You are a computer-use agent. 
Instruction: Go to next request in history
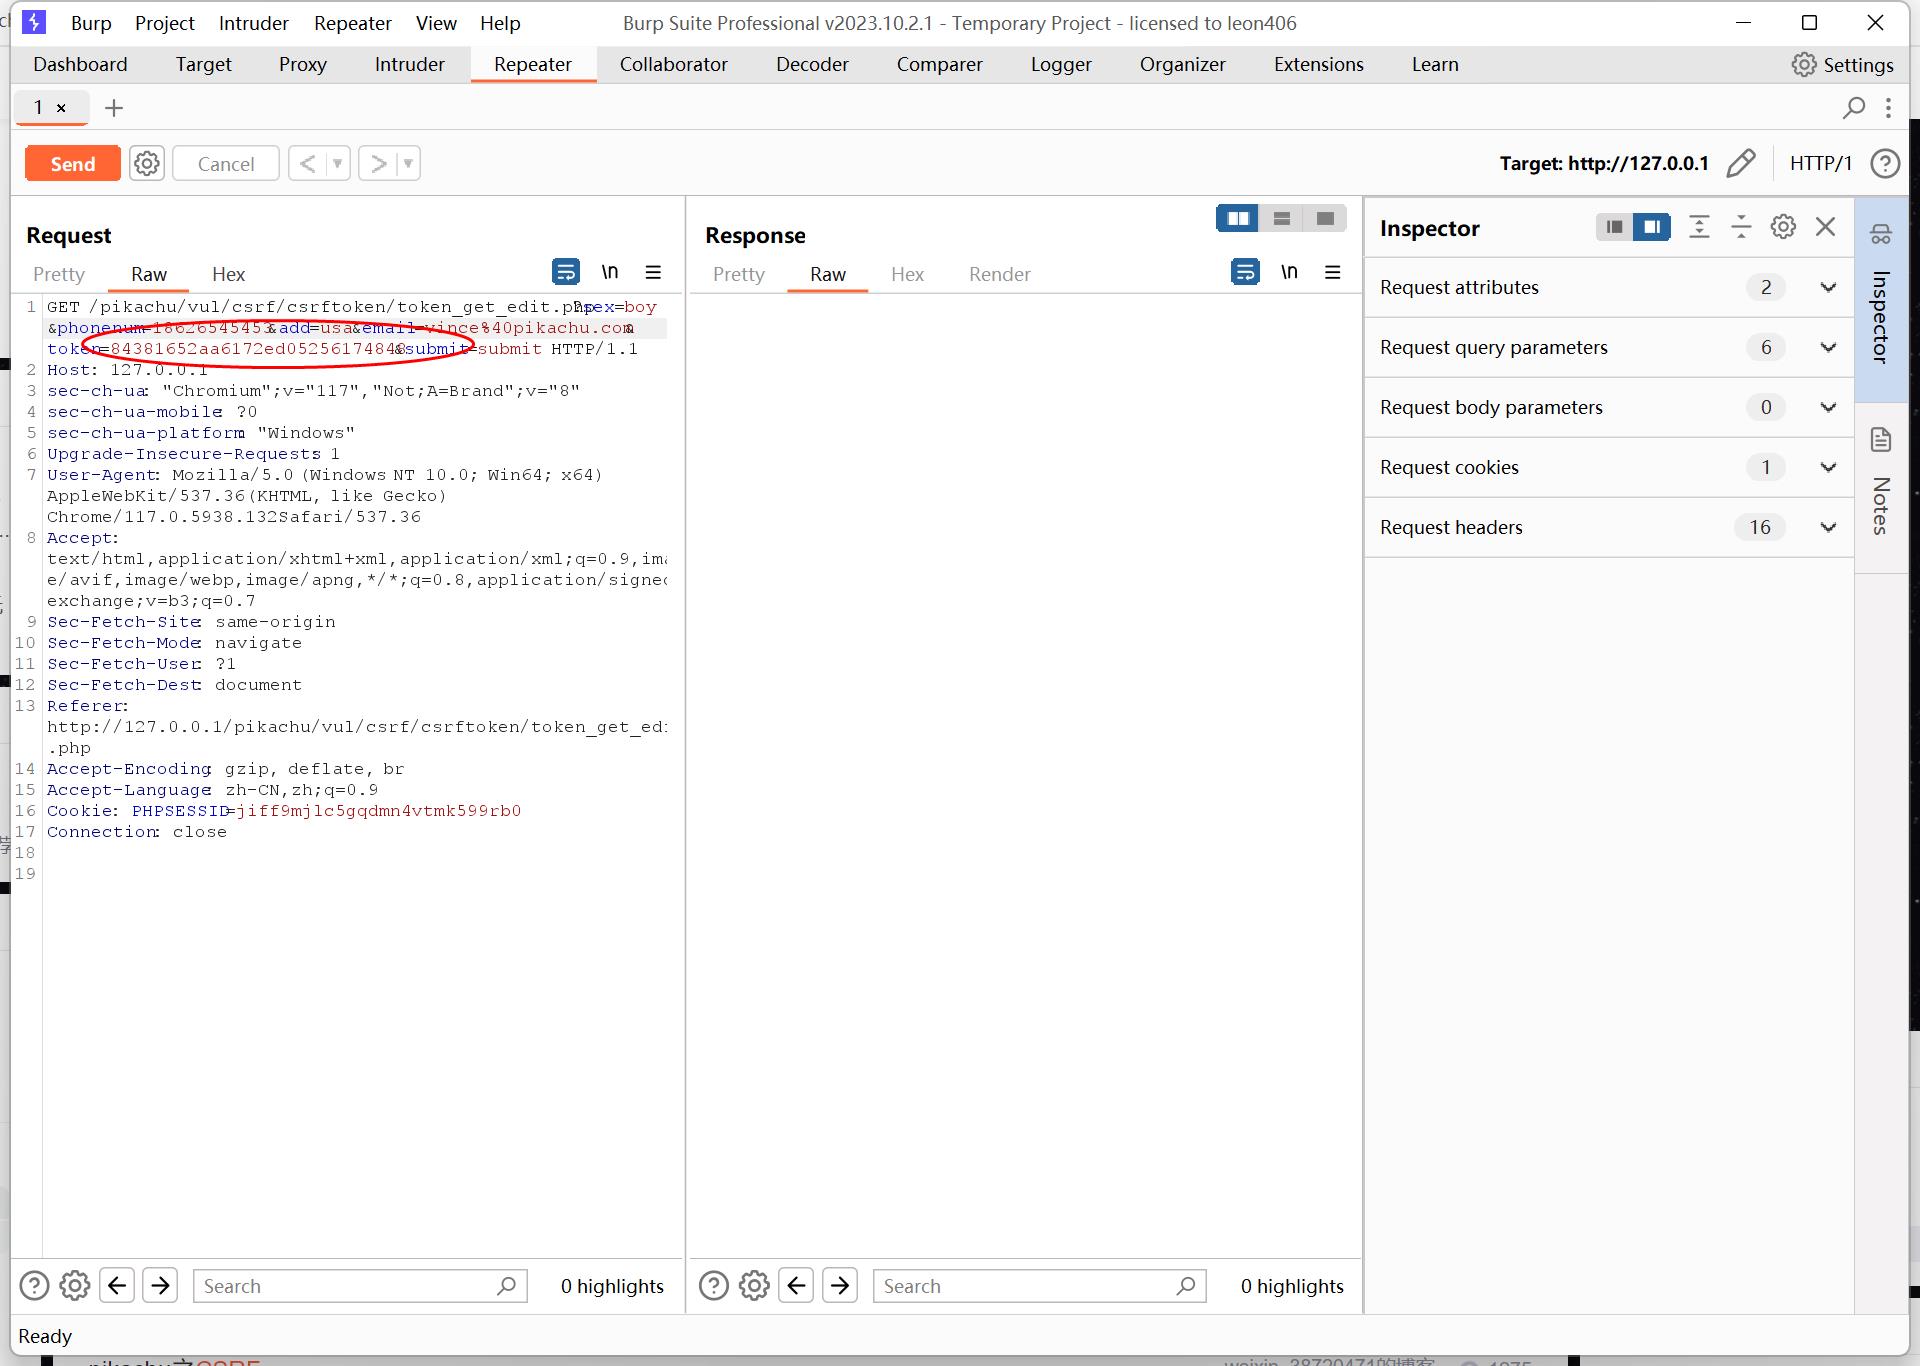tap(378, 163)
